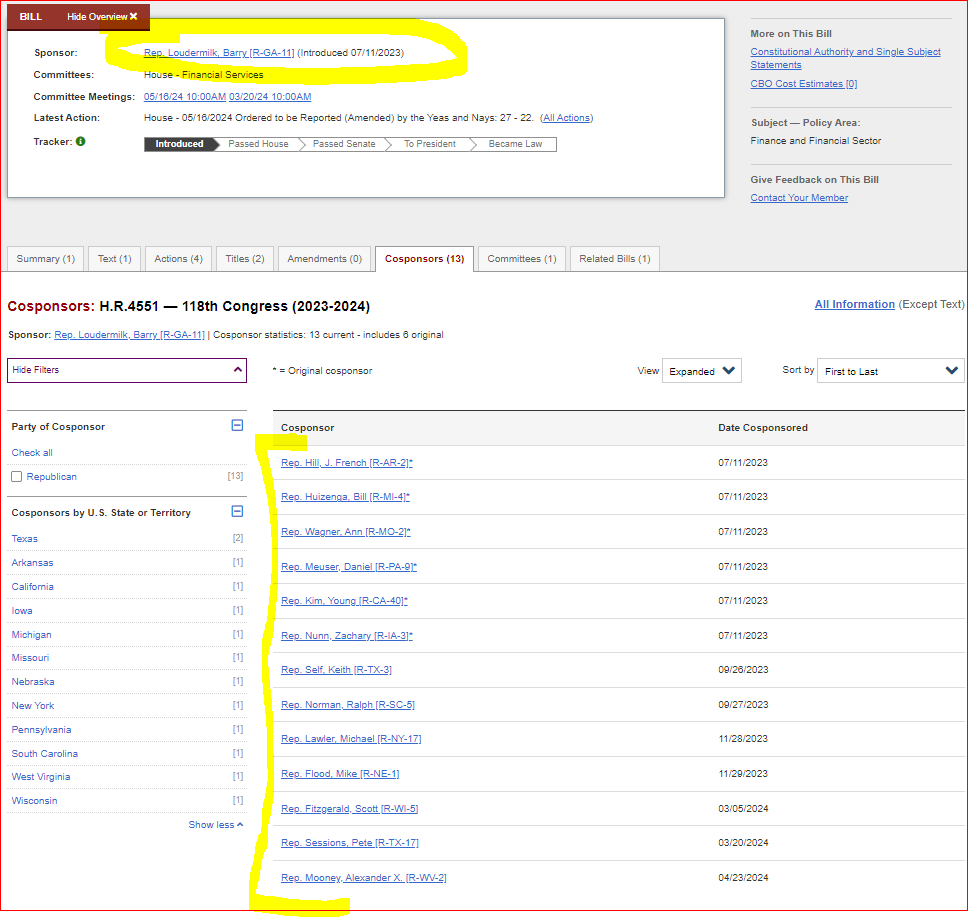The image size is (968, 917).
Task: Open the Committees (1) tab
Action: pos(522,259)
